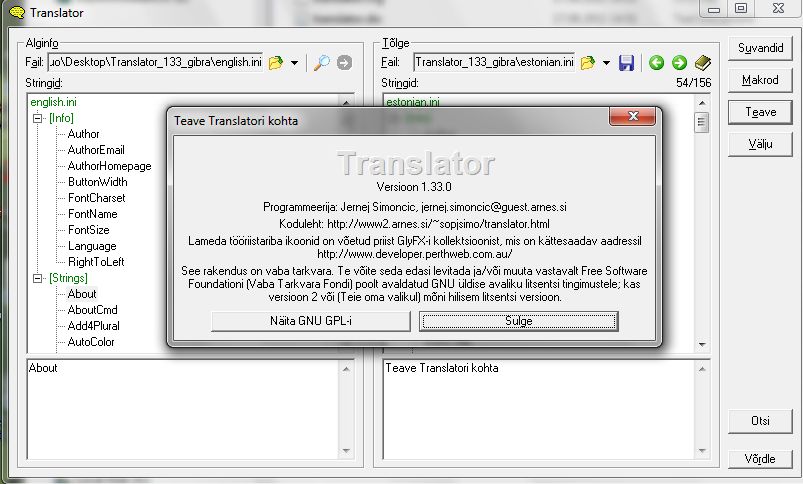Close the Teave Translatori kohta dialog
803x484 pixels.
pos(632,116)
